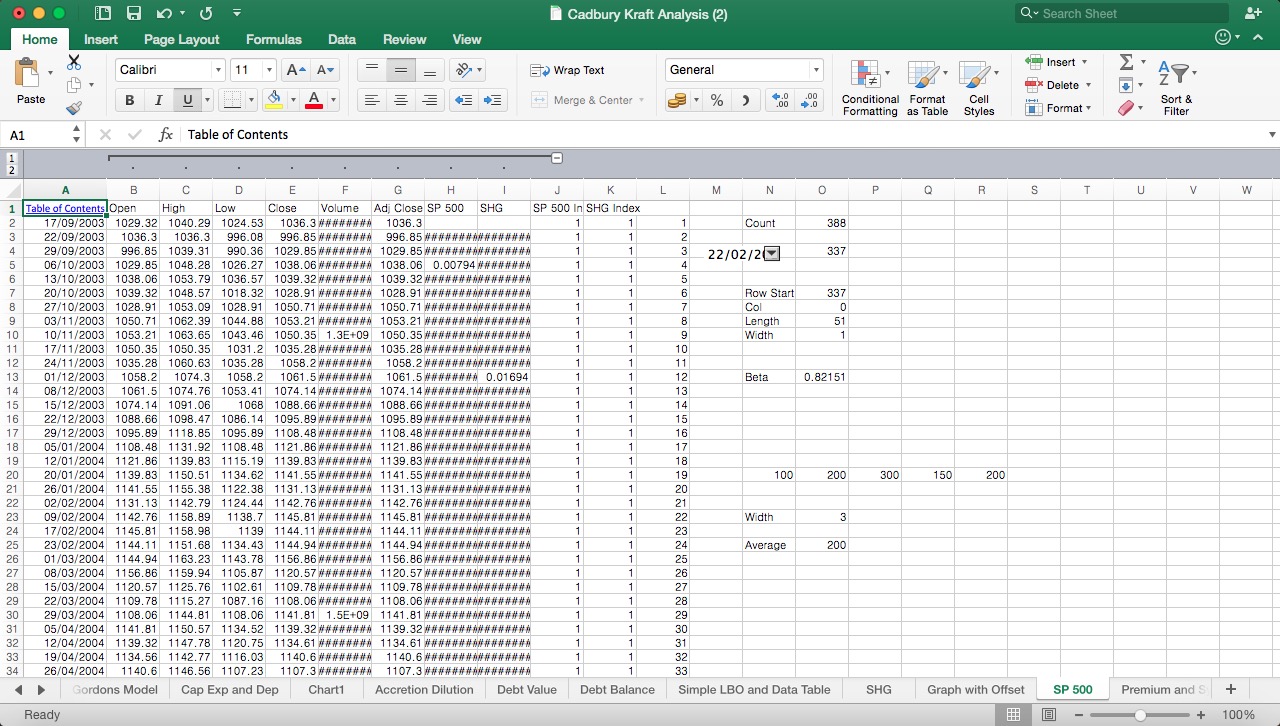Click the Sort & Filter icon

[x=1176, y=87]
